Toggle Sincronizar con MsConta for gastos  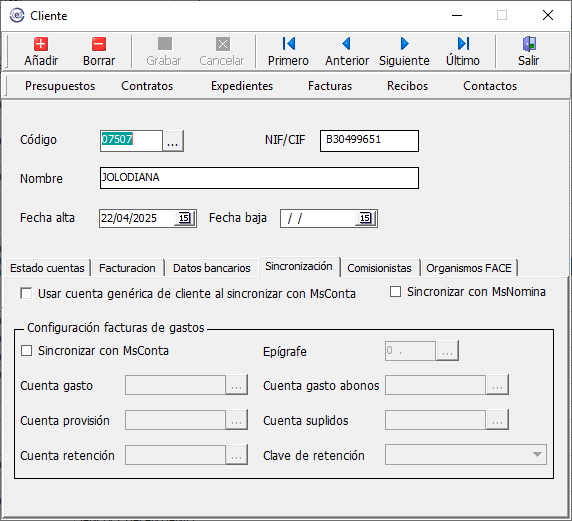[x=26, y=351]
